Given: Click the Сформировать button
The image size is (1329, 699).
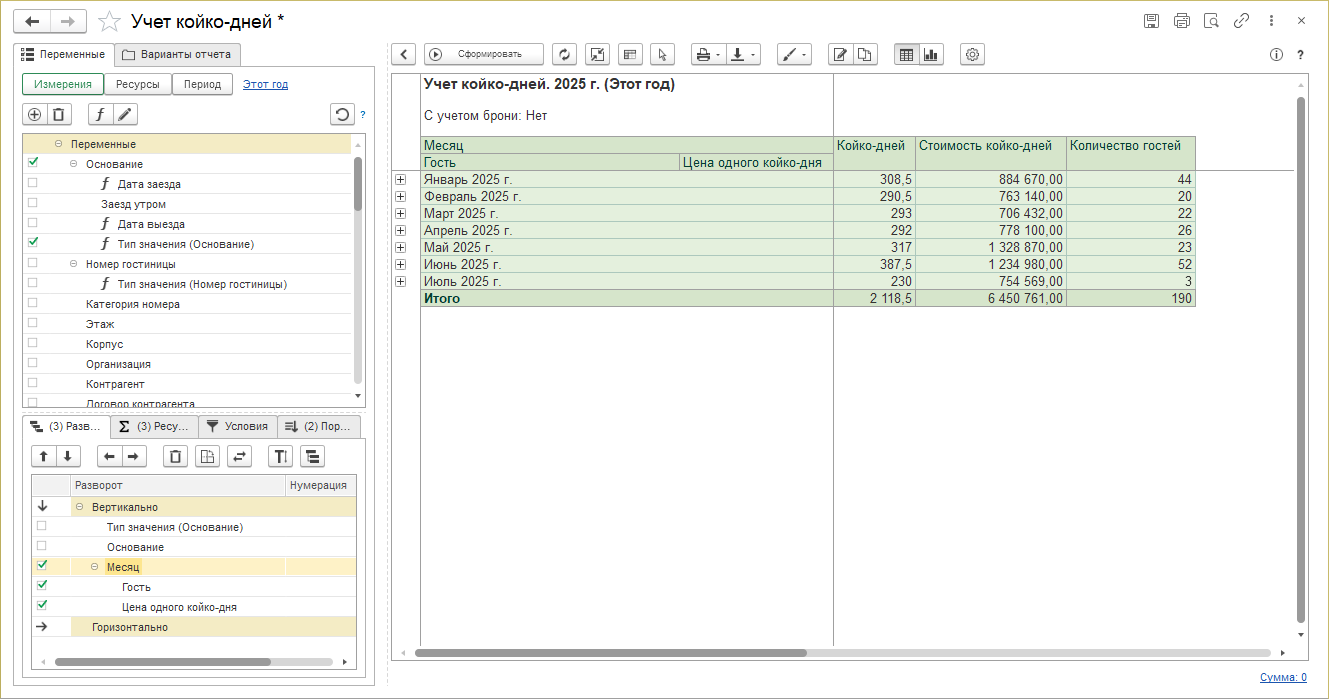Looking at the screenshot, I should click(484, 55).
